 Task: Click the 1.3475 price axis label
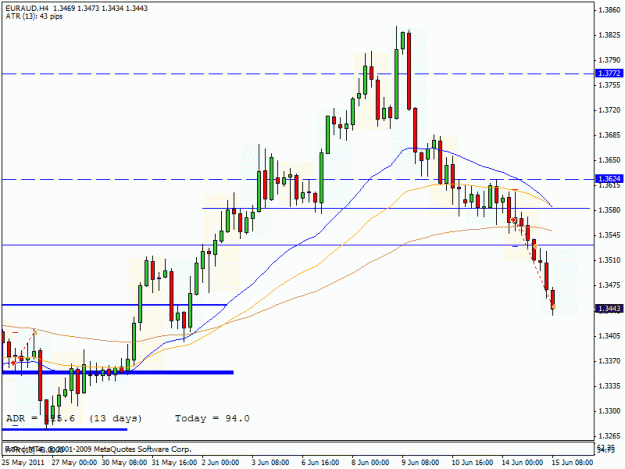point(609,285)
